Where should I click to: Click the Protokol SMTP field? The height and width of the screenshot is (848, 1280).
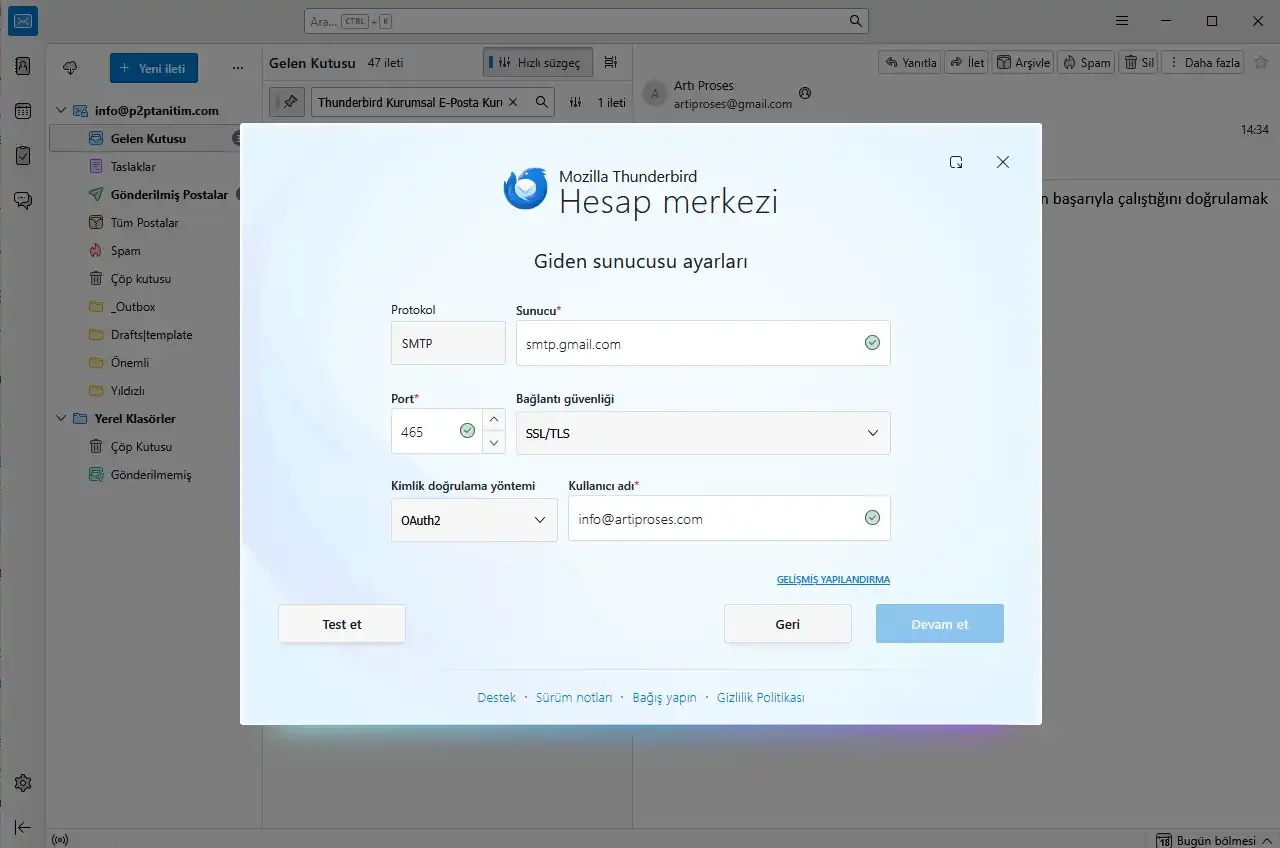click(x=448, y=343)
